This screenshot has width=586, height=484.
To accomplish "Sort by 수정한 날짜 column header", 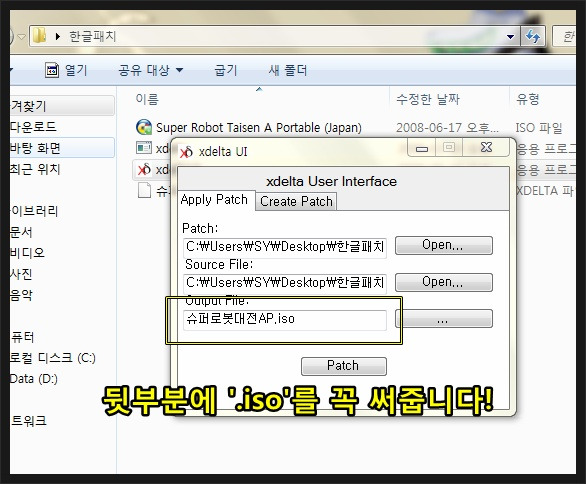I will click(x=428, y=99).
